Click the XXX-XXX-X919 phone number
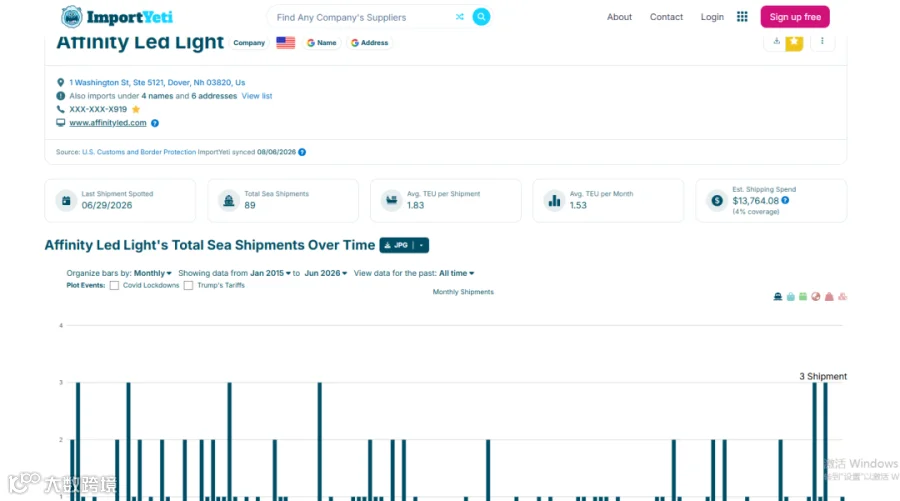The height and width of the screenshot is (501, 900). (98, 109)
